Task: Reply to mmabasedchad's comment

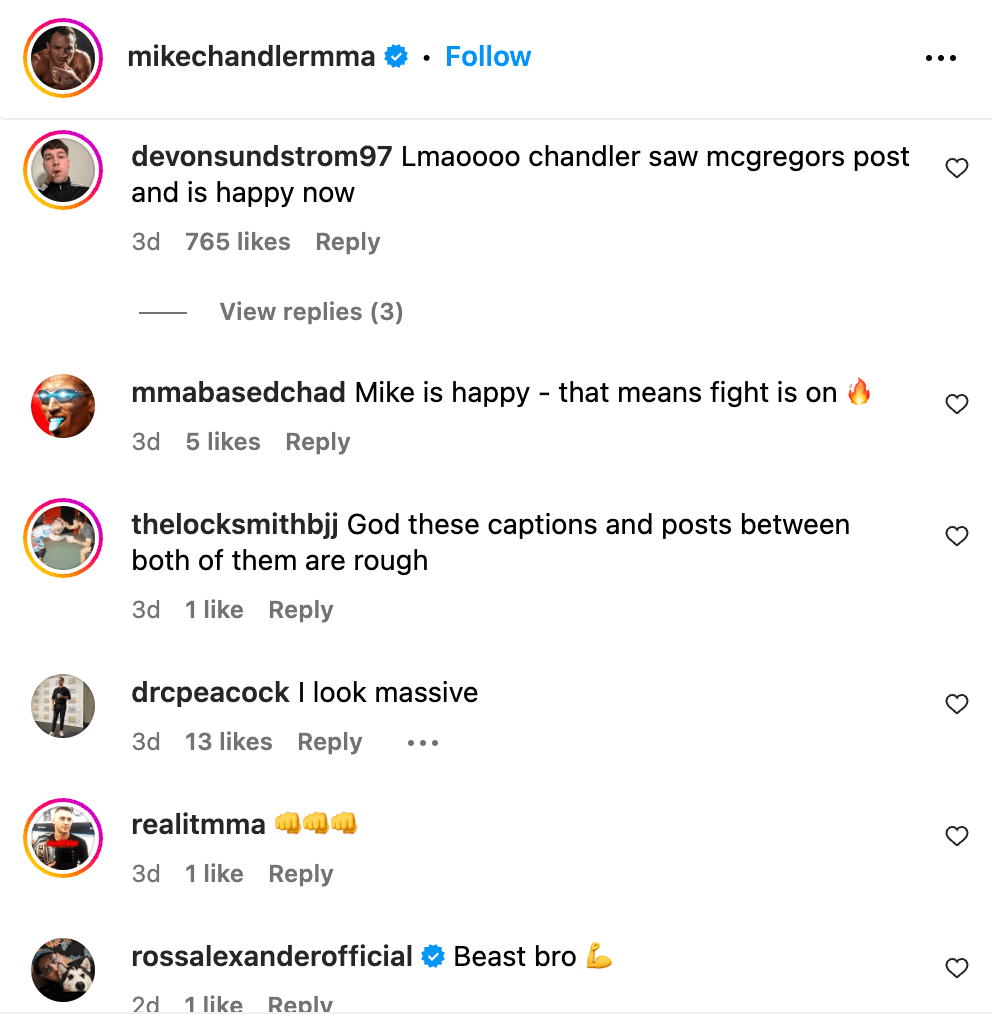Action: (318, 442)
